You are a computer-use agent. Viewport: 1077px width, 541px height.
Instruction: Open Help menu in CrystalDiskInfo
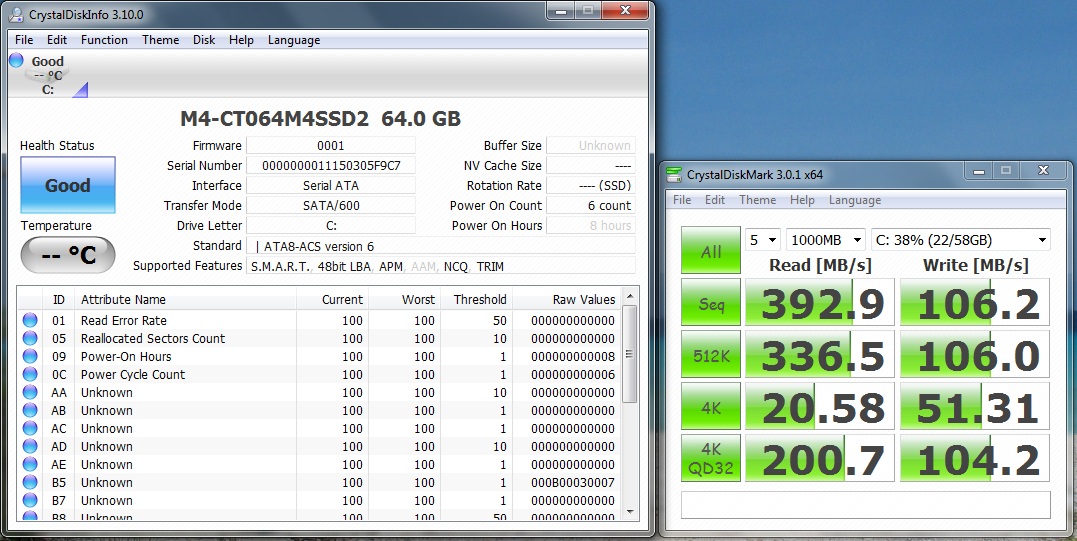point(241,40)
